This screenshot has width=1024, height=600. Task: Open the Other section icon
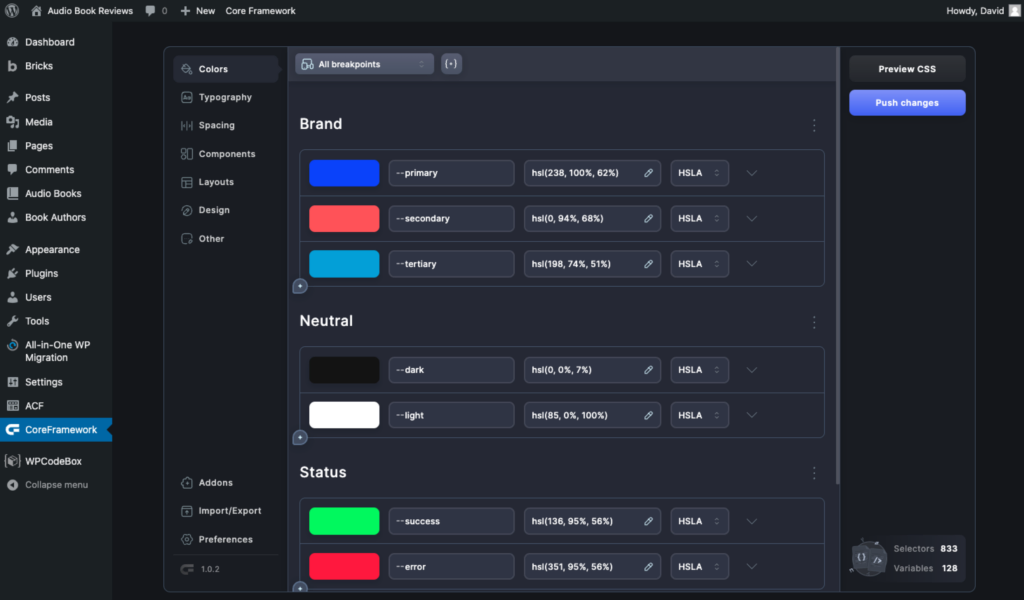point(186,238)
